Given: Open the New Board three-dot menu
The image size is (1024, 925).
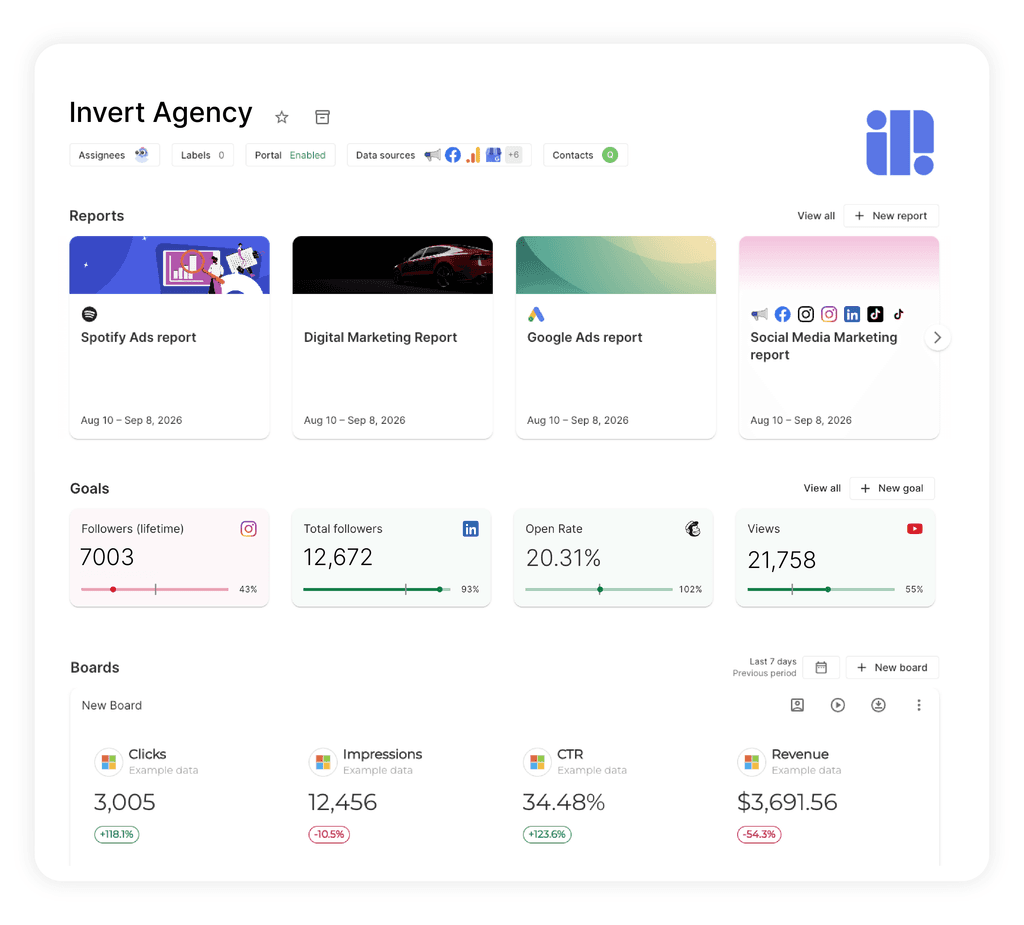Looking at the screenshot, I should click(x=919, y=705).
